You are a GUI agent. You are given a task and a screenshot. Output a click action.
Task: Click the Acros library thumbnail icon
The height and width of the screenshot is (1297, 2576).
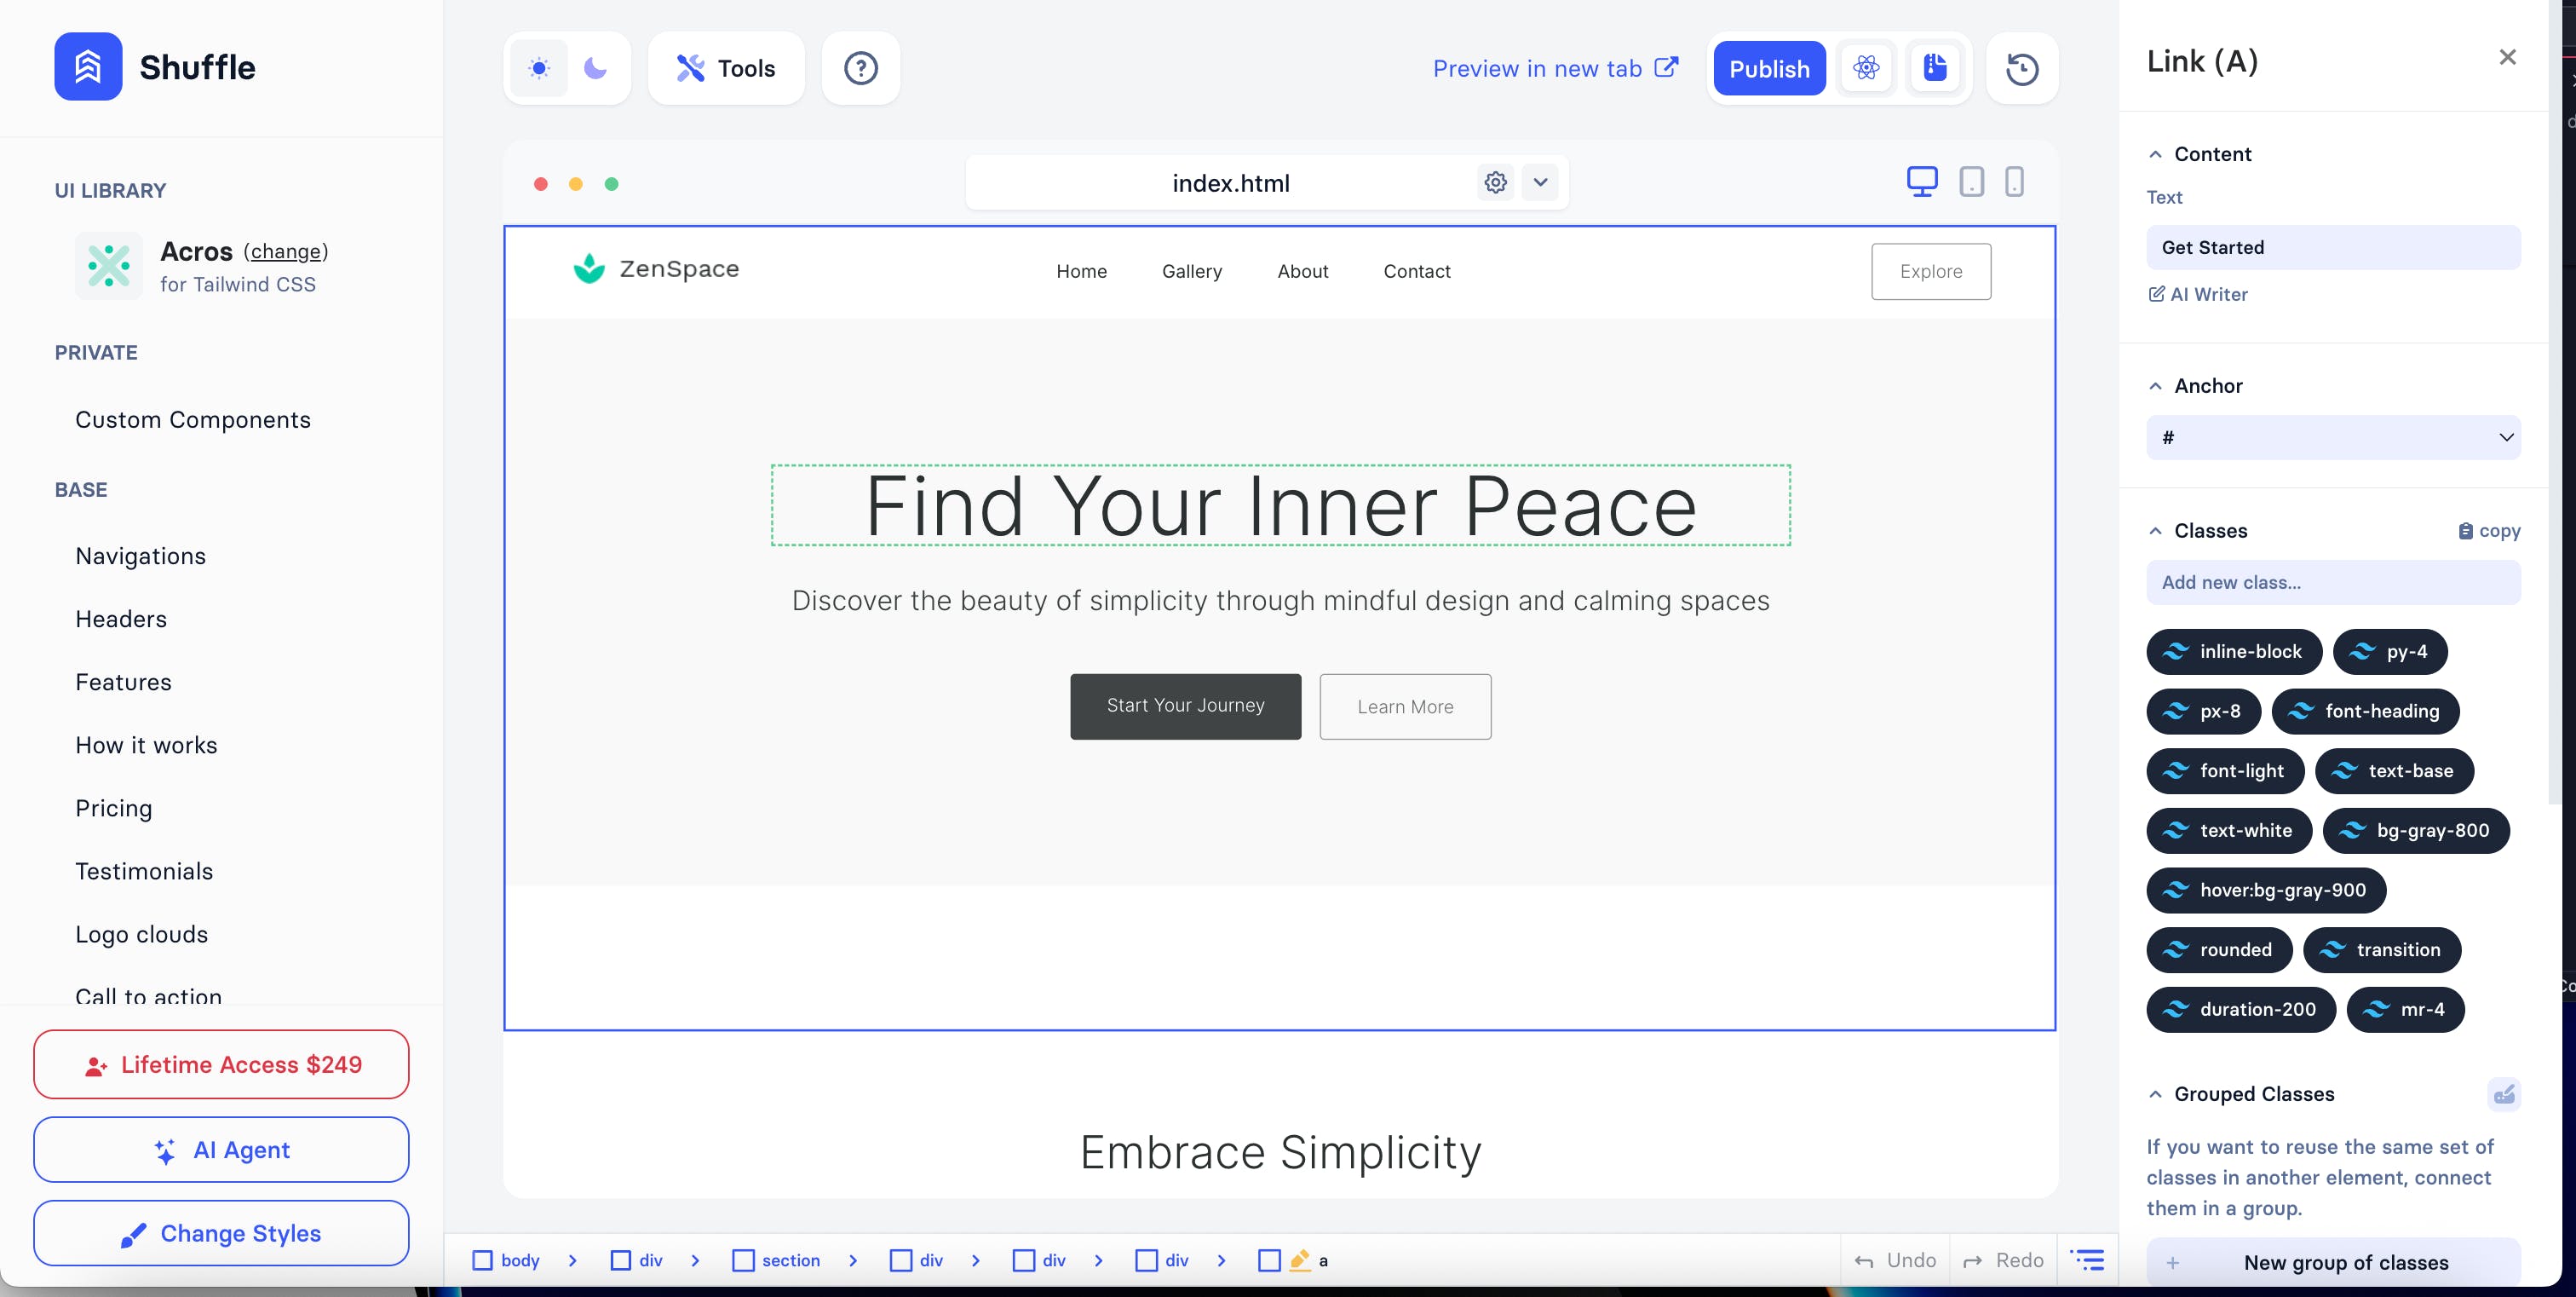(109, 265)
